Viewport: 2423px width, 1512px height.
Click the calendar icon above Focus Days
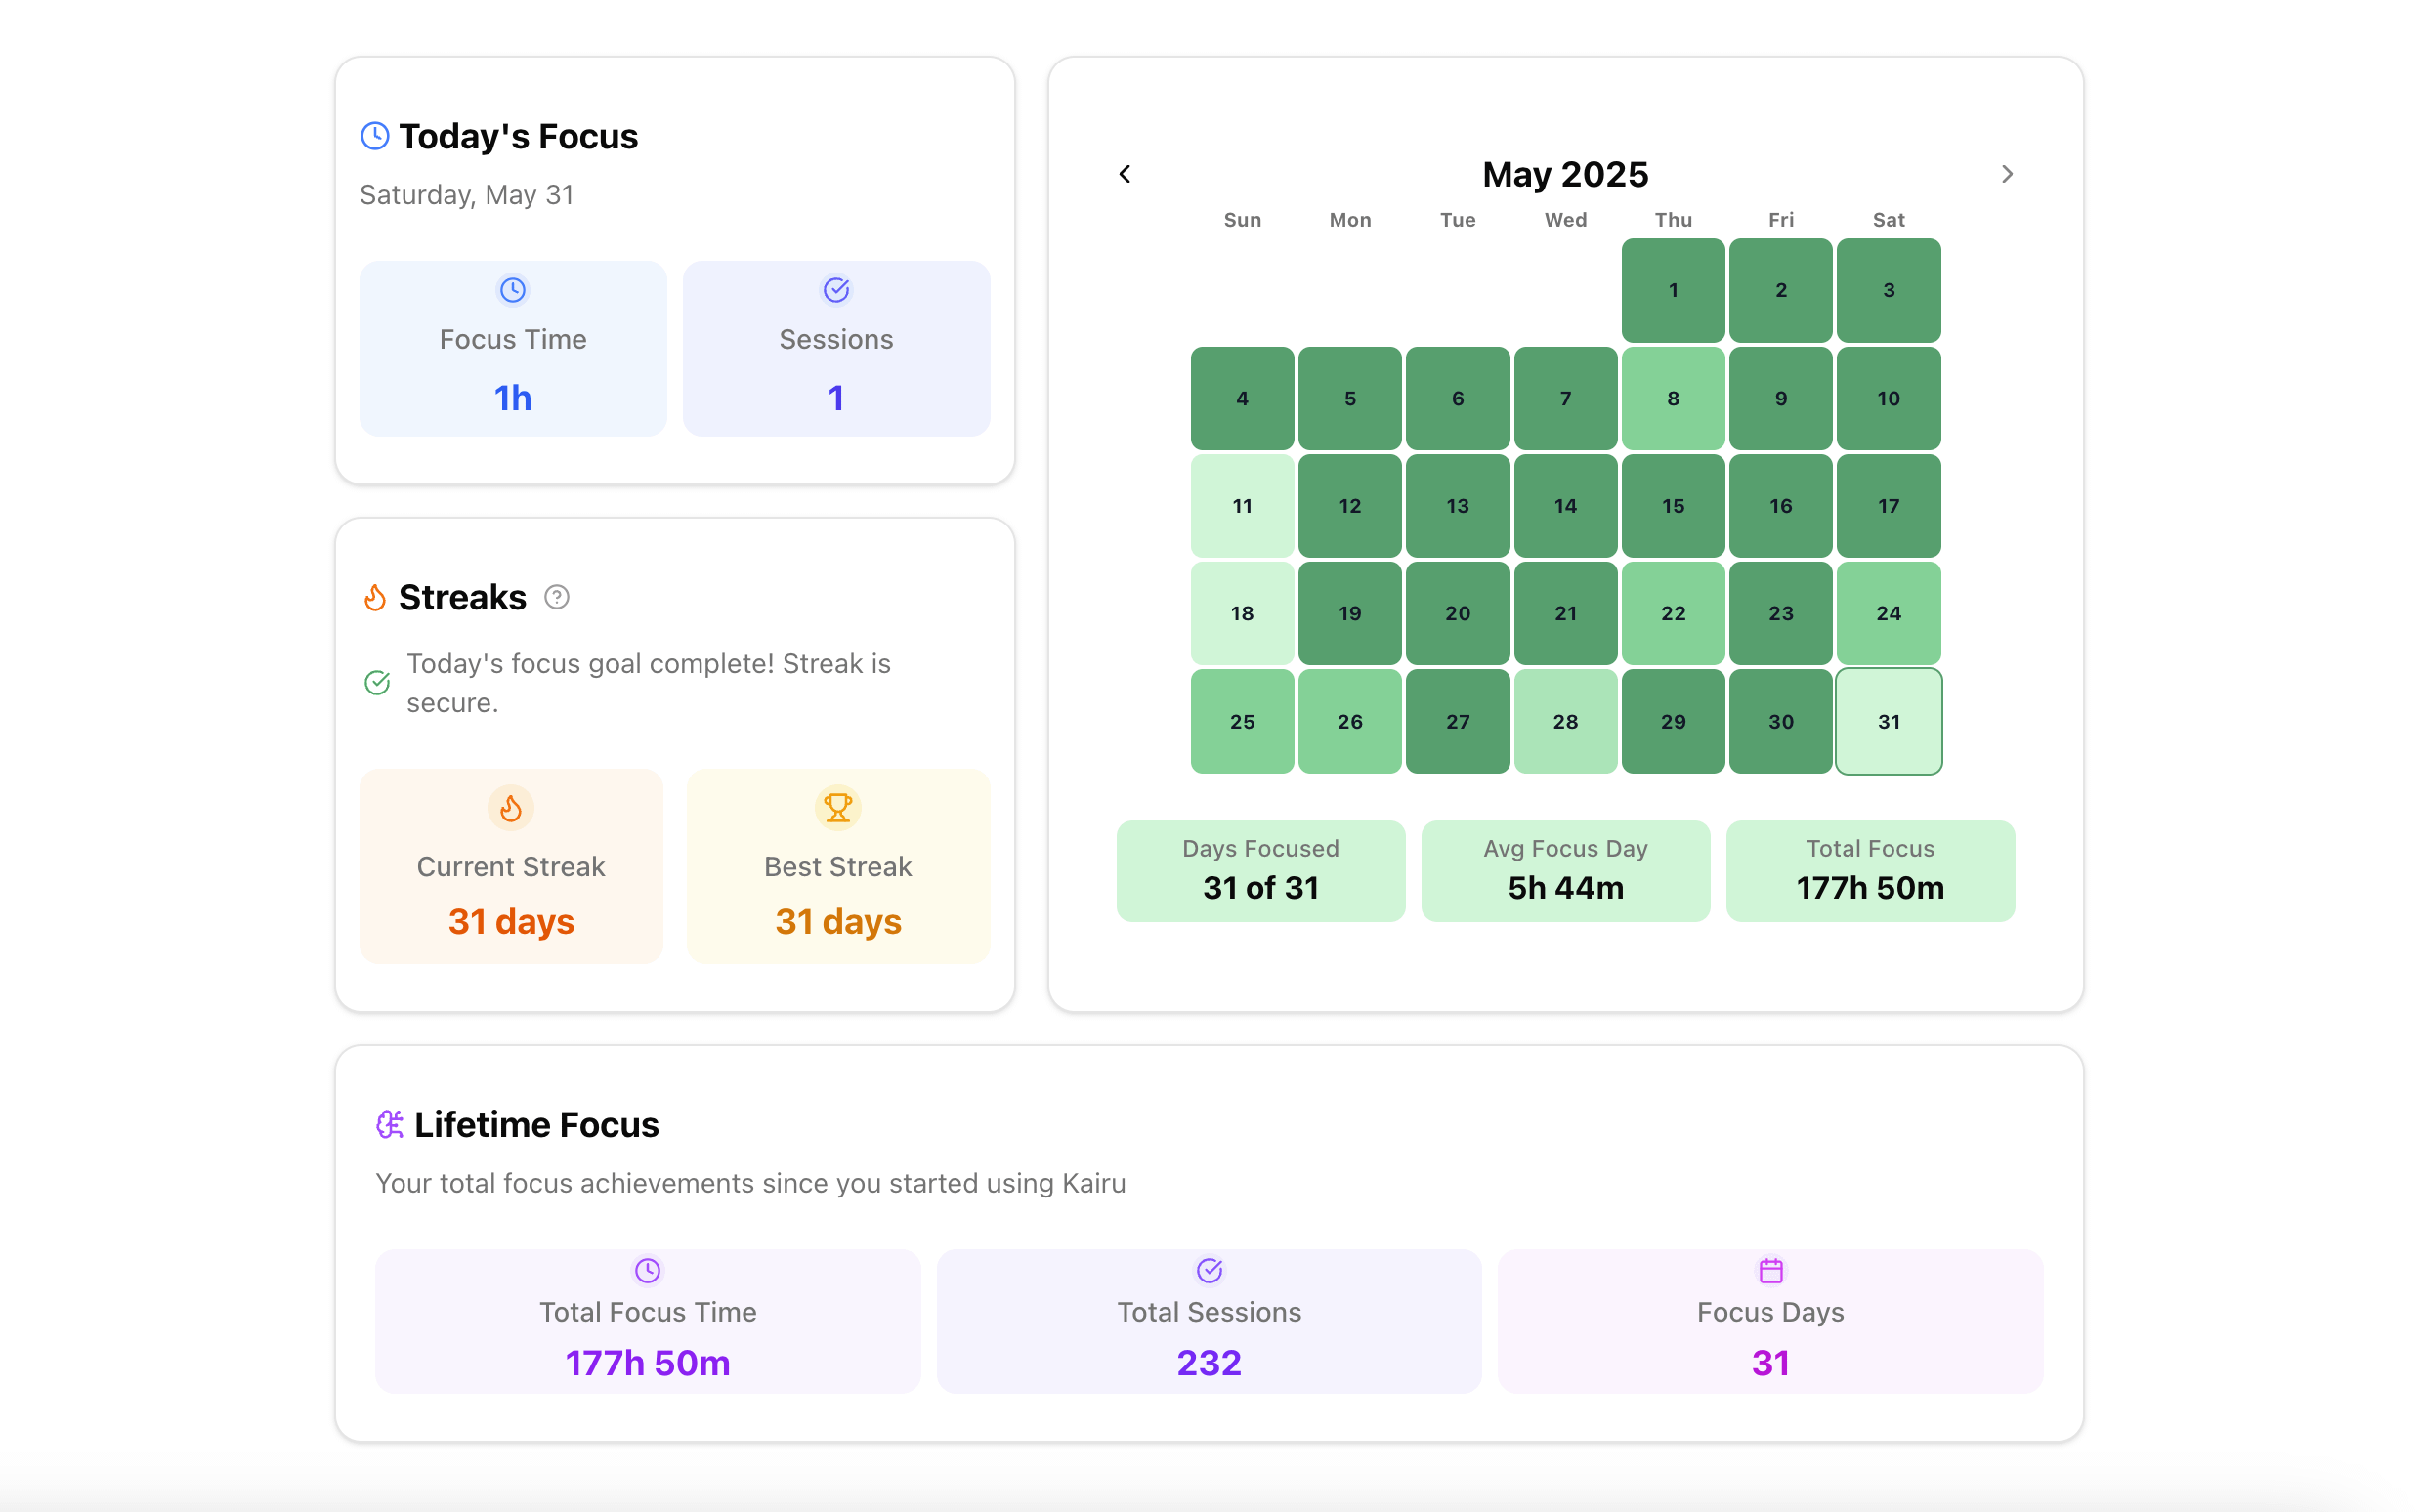(1770, 1270)
